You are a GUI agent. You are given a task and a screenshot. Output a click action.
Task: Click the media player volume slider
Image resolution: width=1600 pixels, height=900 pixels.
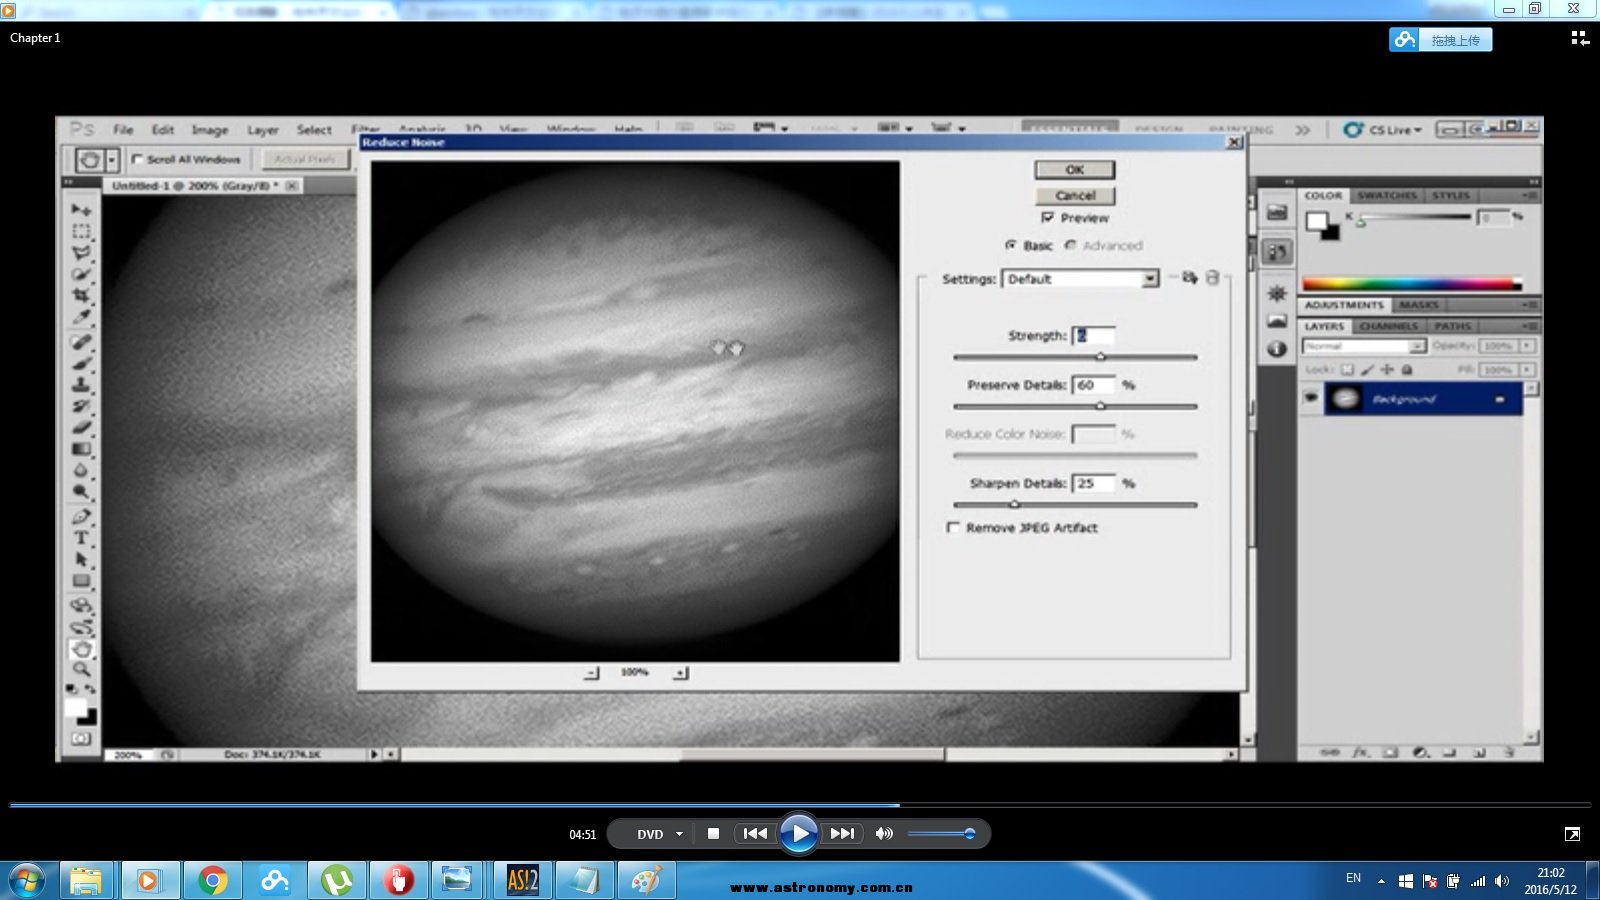(941, 833)
